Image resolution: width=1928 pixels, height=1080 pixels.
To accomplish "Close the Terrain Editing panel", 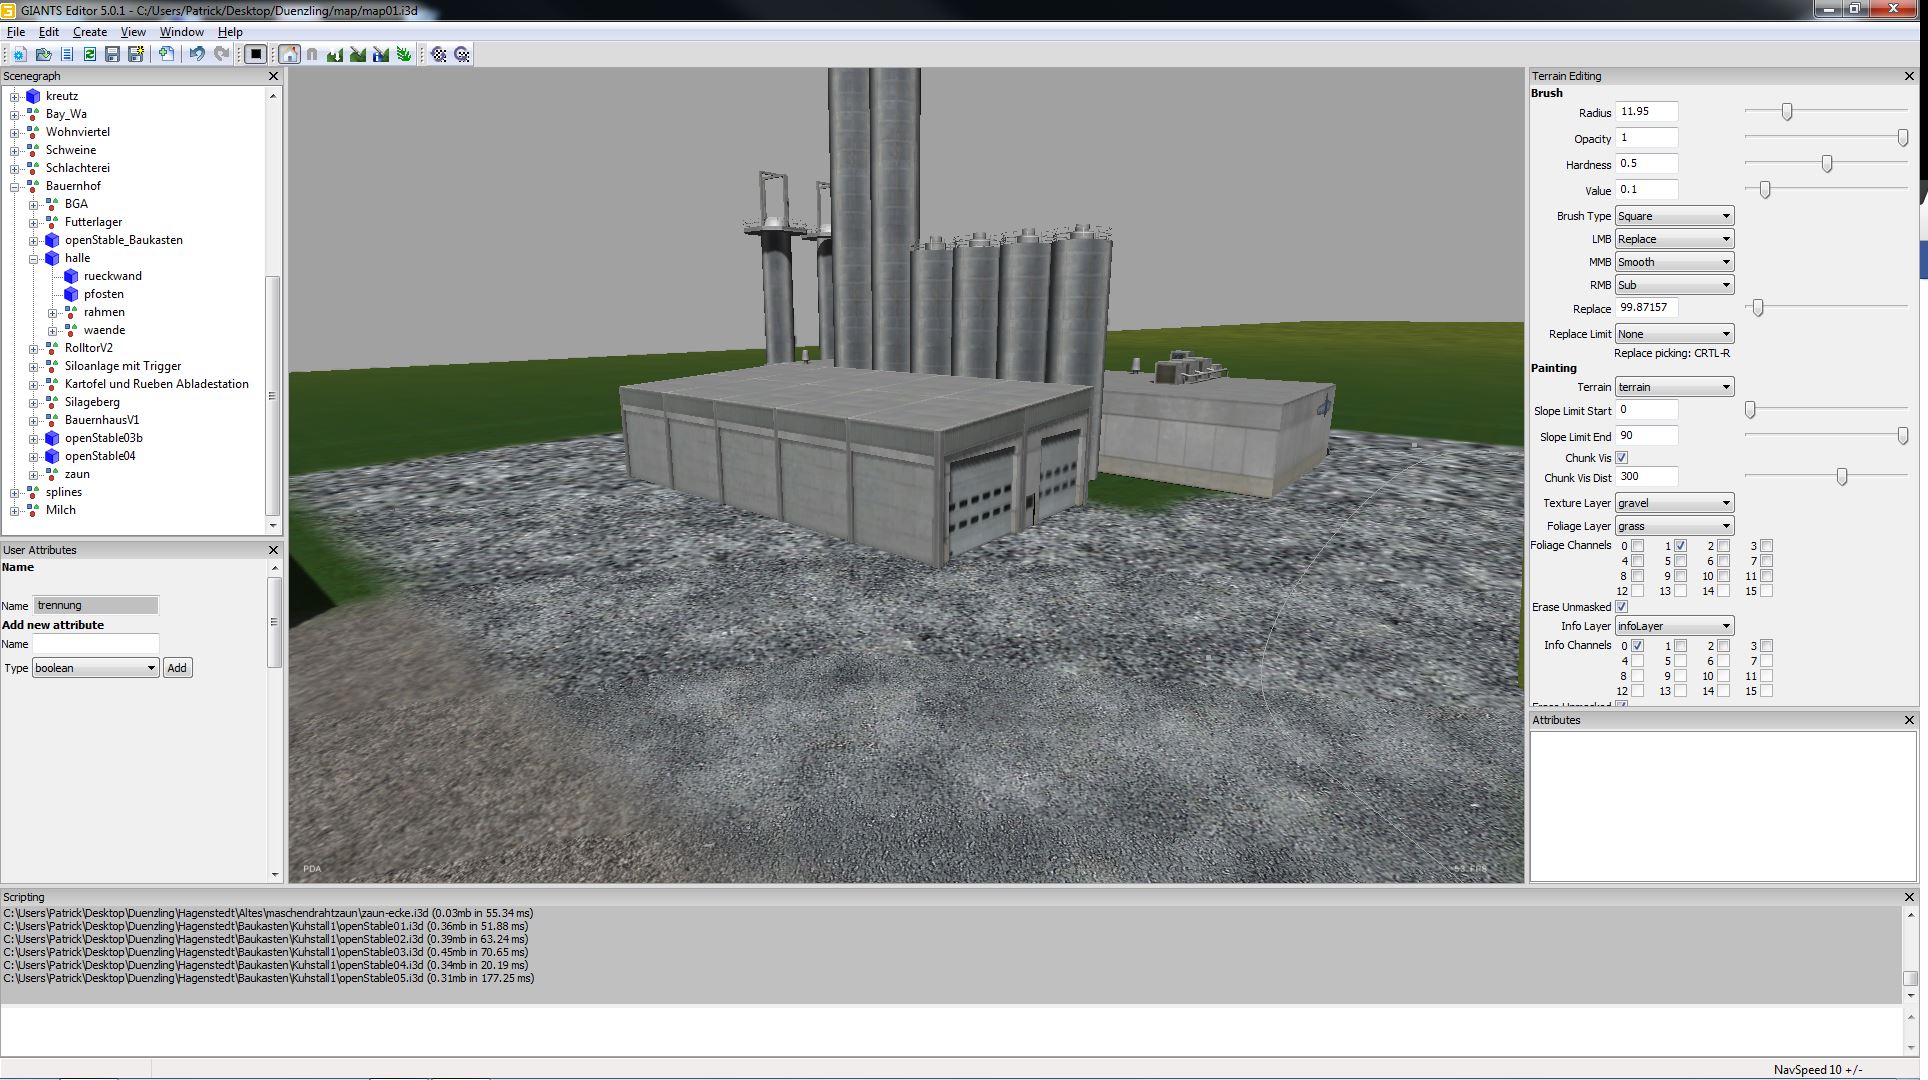I will coord(1909,76).
